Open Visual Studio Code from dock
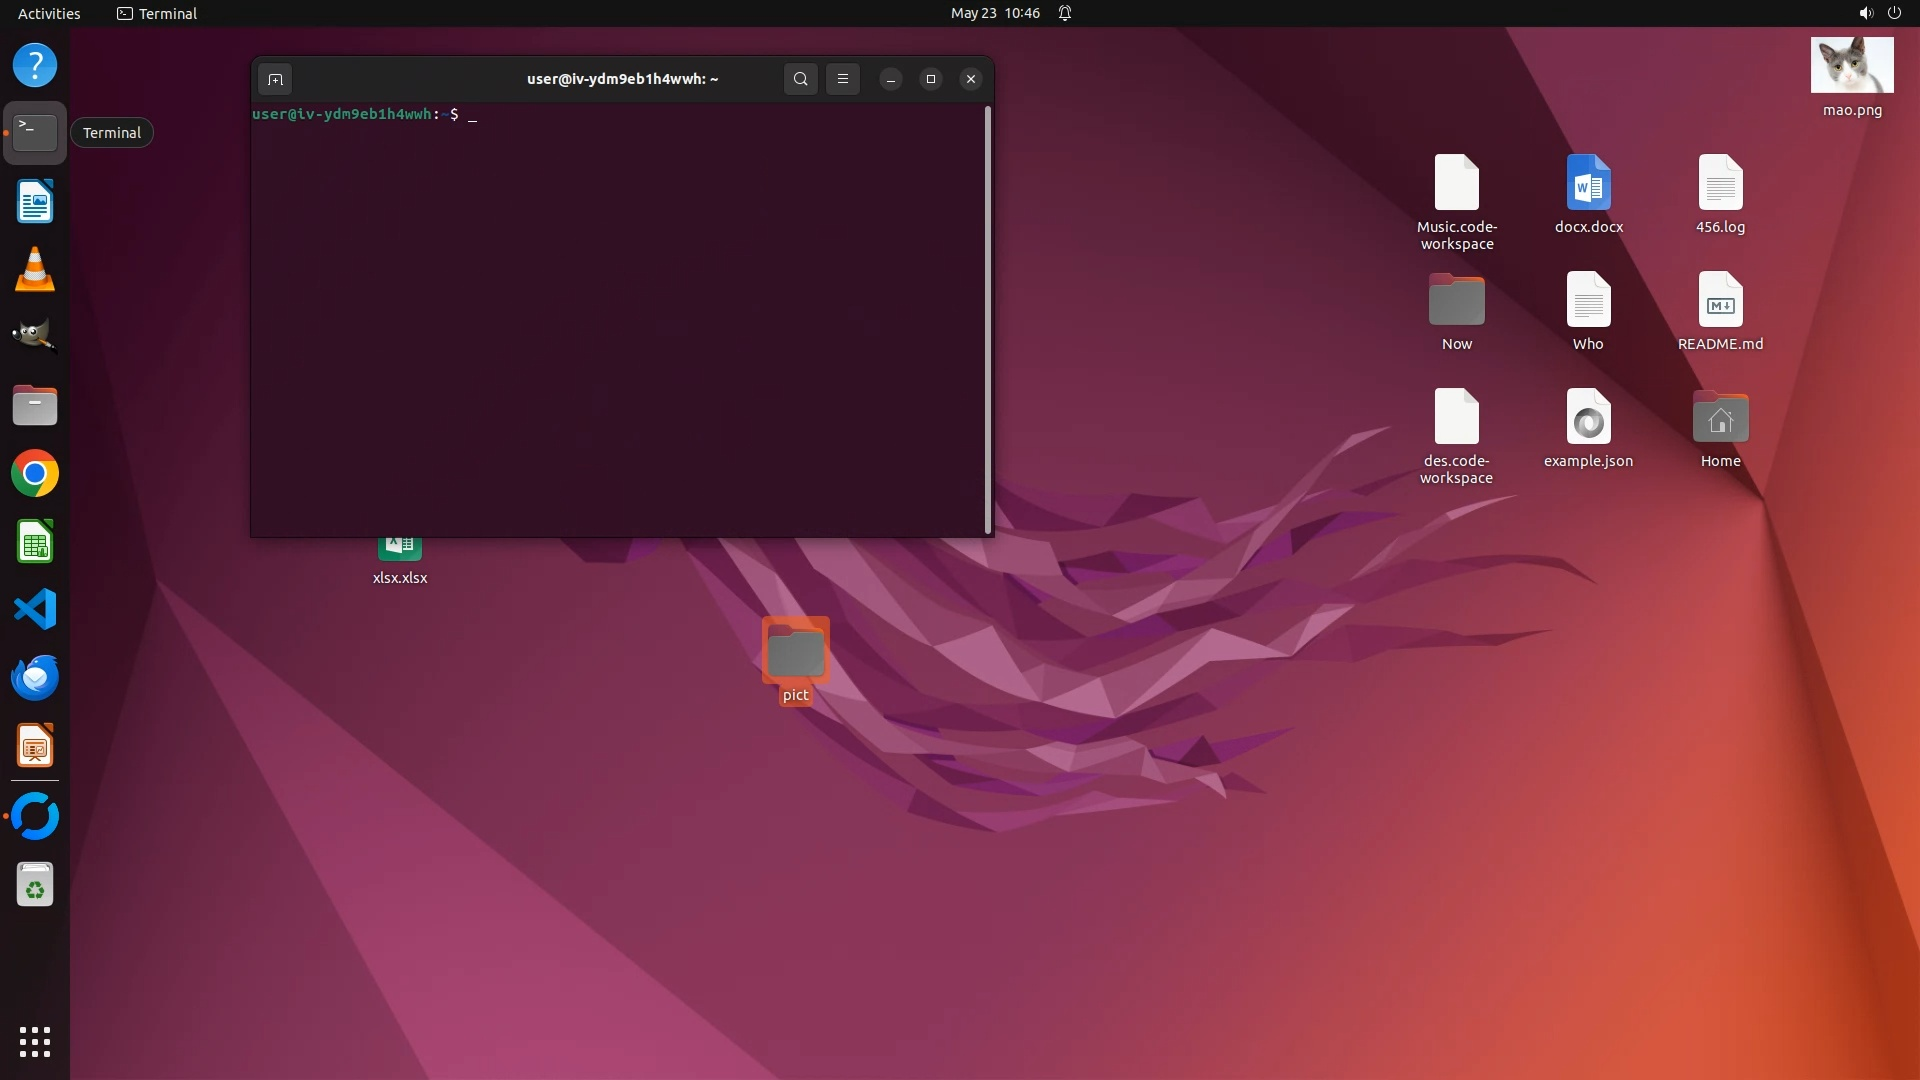Viewport: 1920px width, 1080px height. pos(35,609)
